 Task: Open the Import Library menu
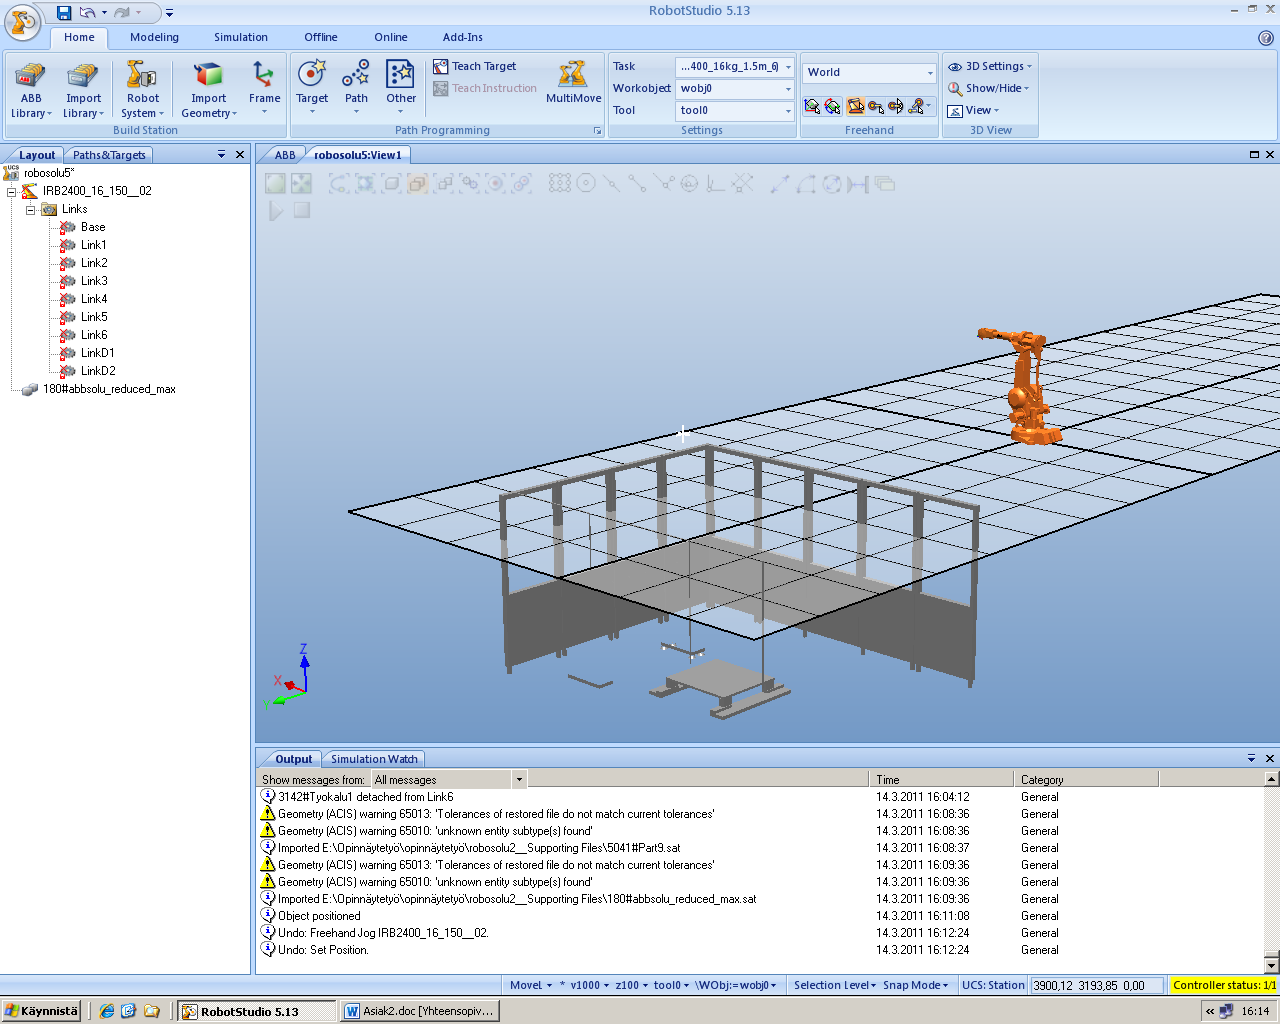[x=83, y=90]
